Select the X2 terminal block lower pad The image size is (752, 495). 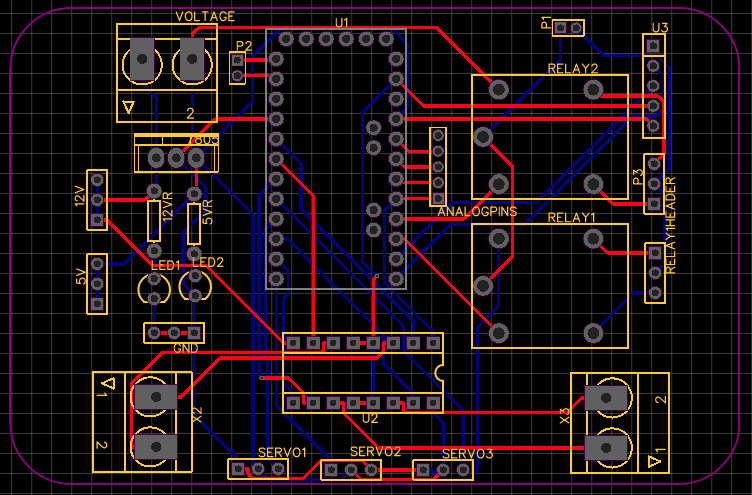(x=156, y=447)
